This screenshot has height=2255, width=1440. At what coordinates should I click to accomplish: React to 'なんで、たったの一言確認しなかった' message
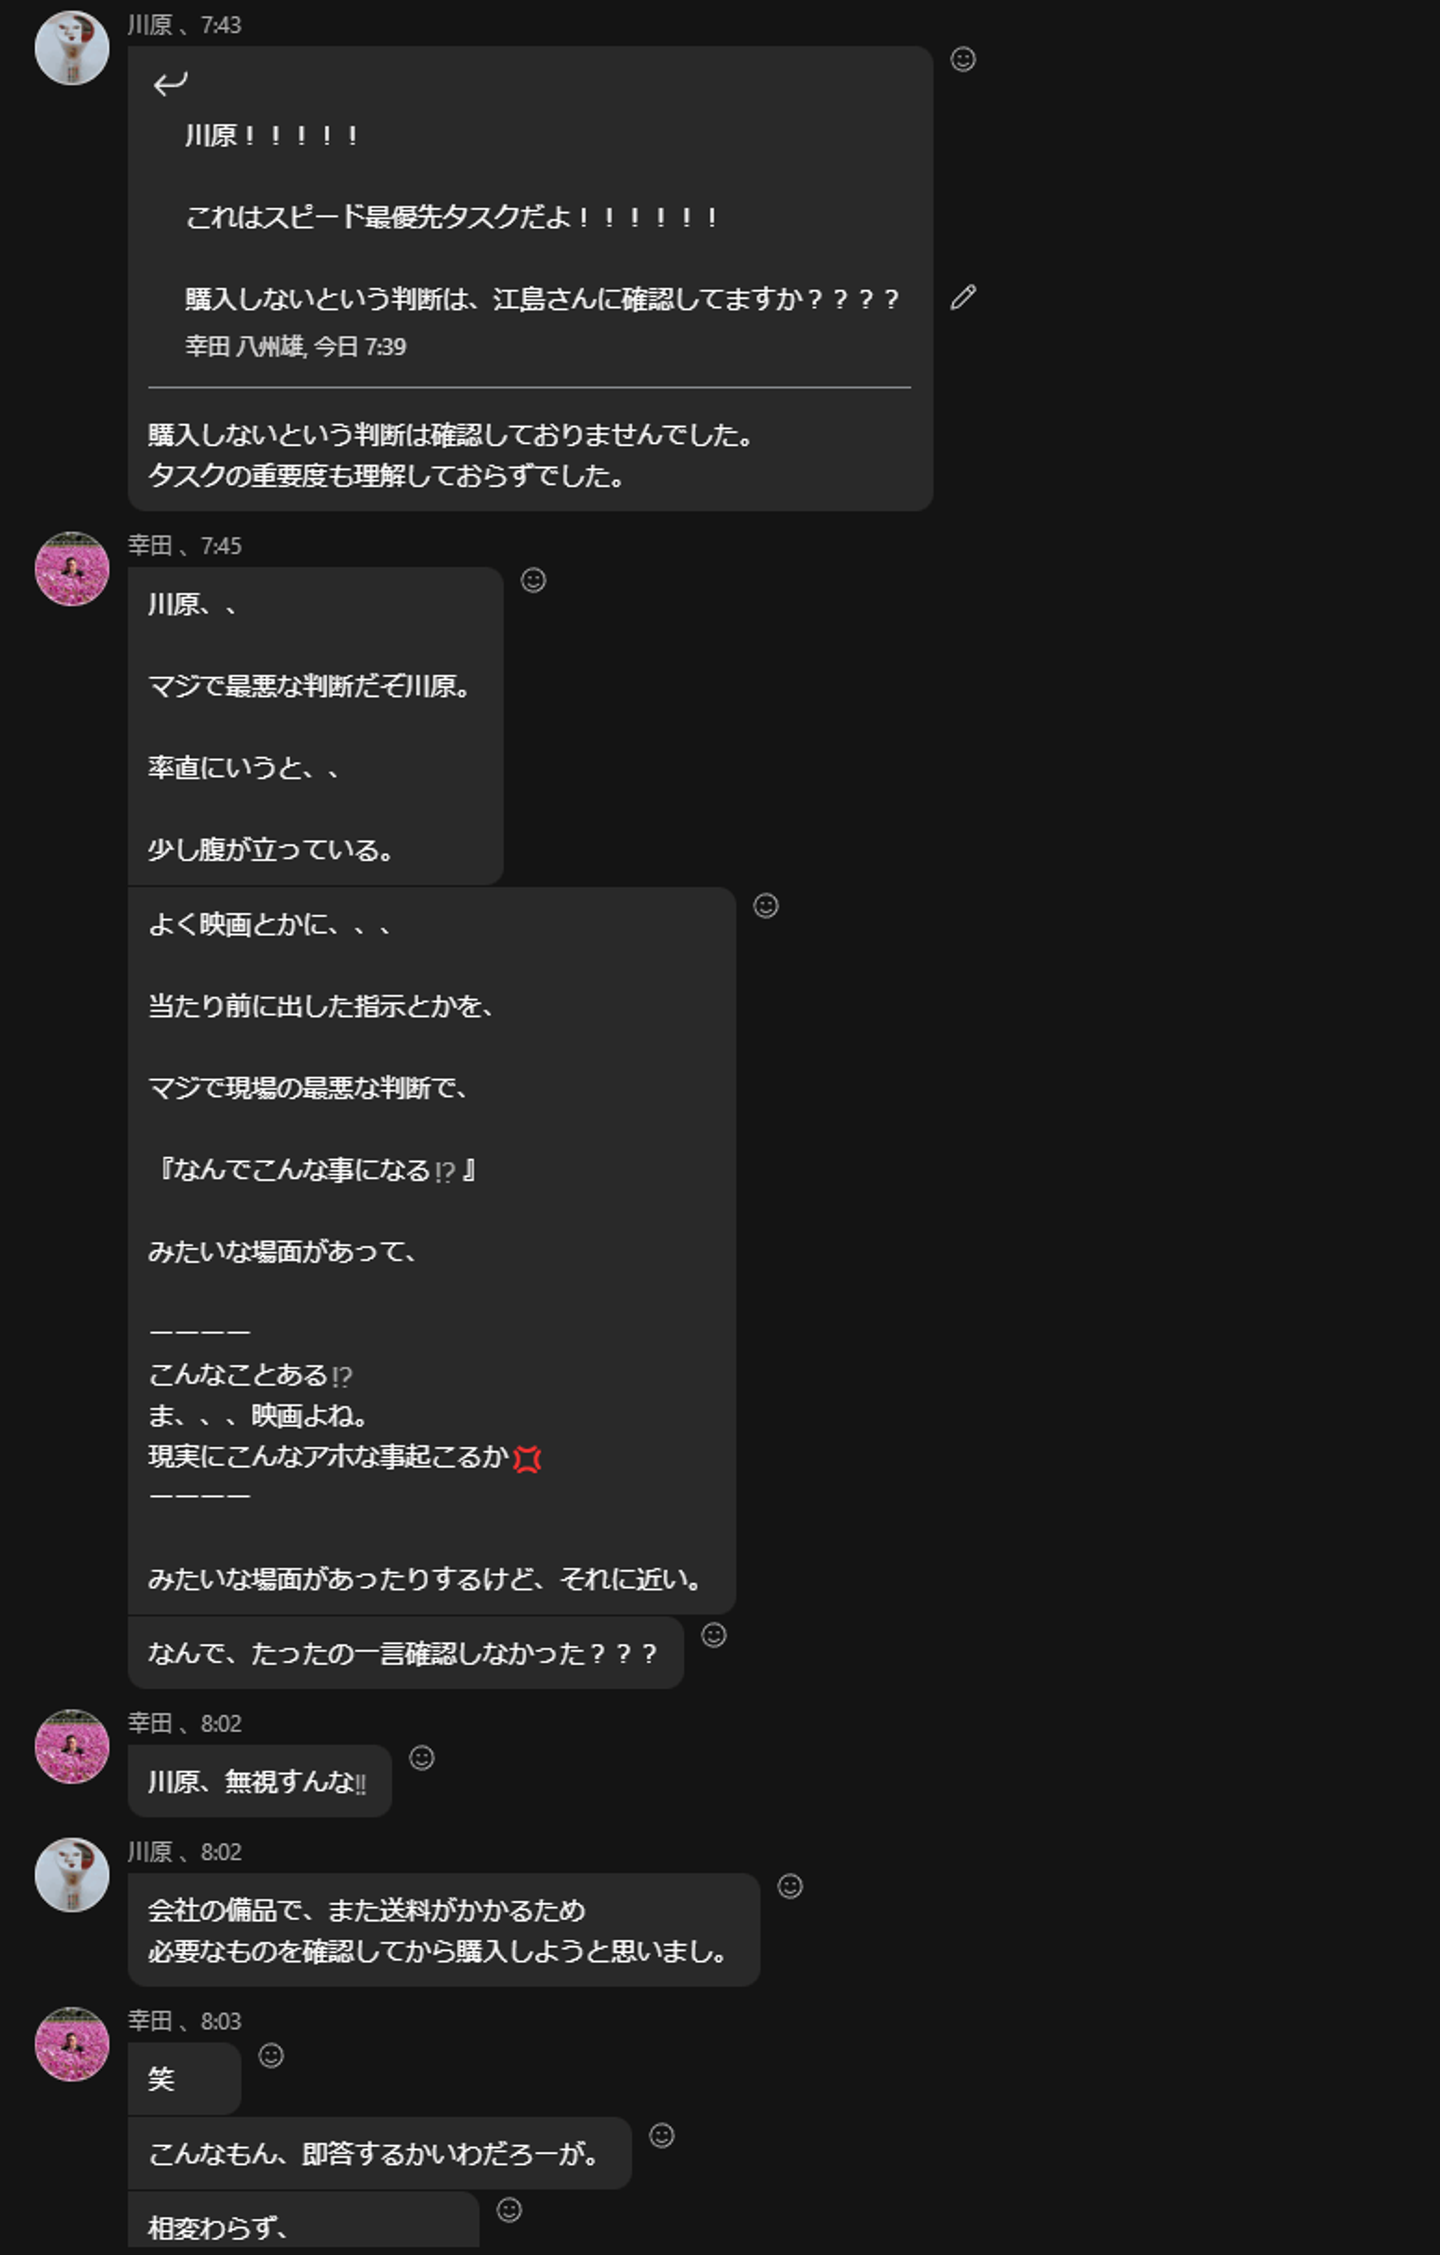(714, 1635)
